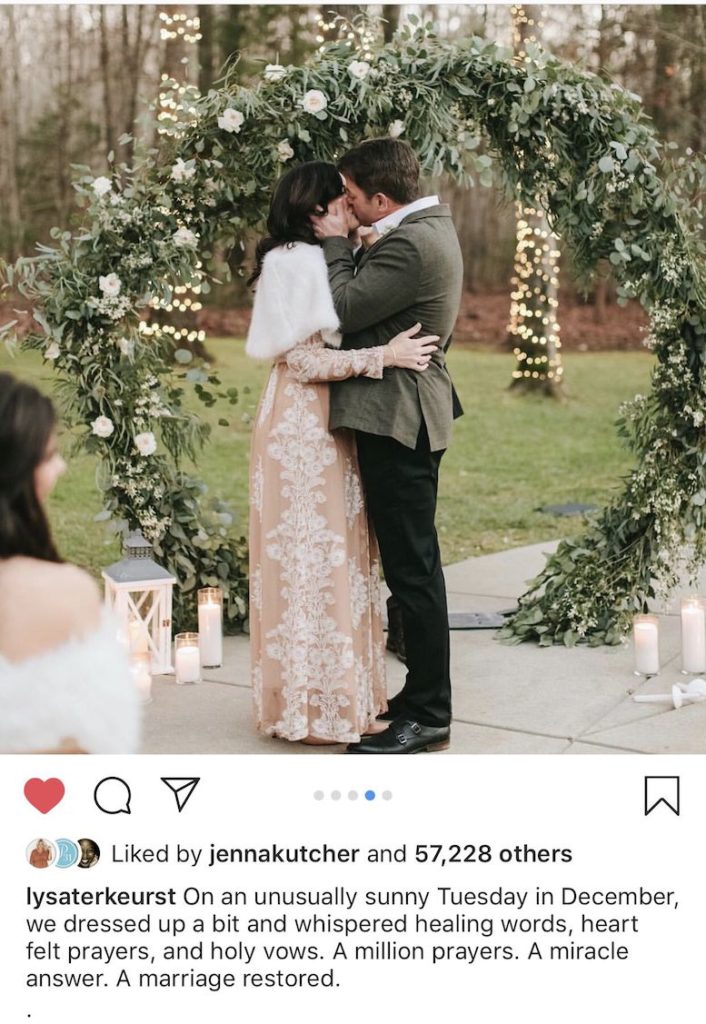Image resolution: width=706 pixels, height=1024 pixels.
Task: Jump to the last carousel dot
Action: [387, 795]
